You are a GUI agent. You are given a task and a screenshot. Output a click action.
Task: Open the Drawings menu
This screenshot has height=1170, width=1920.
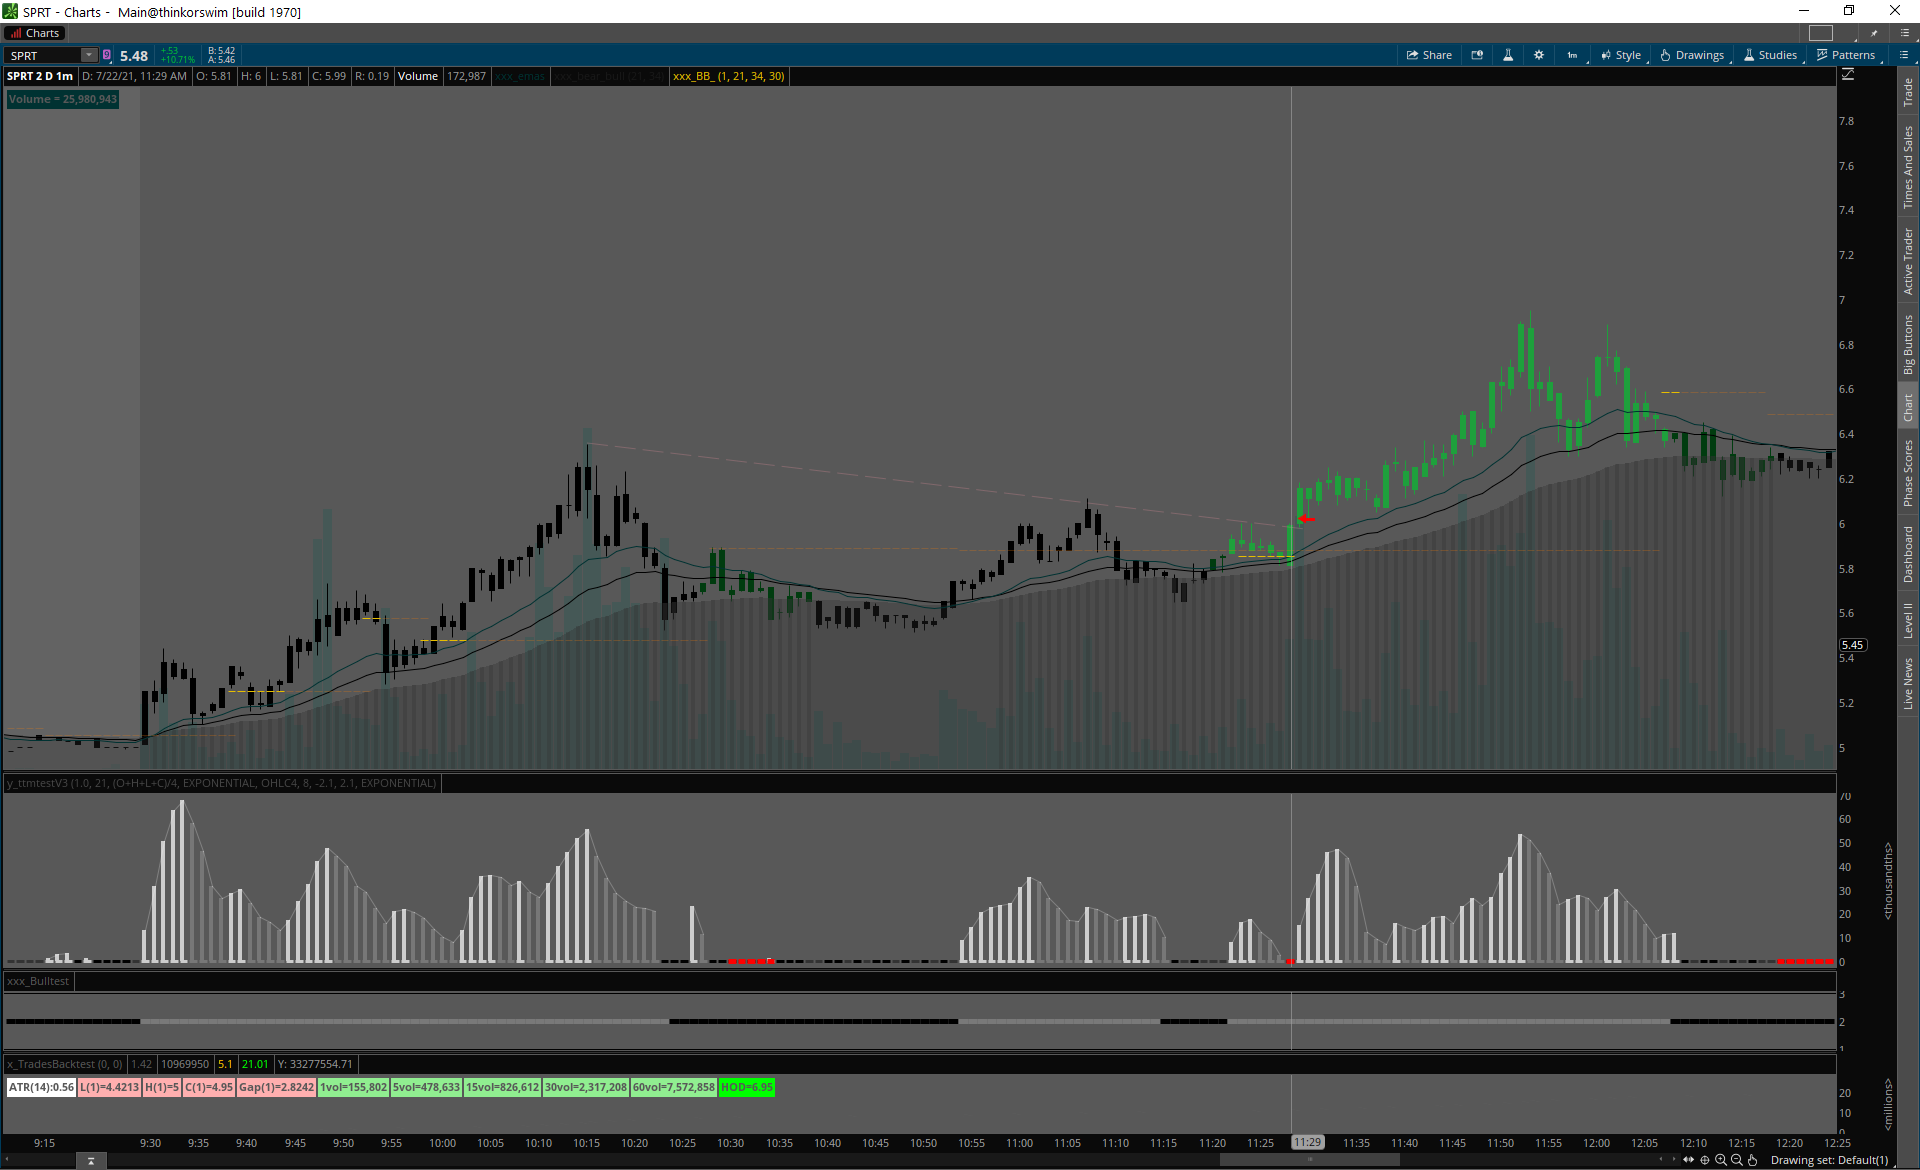(1692, 55)
